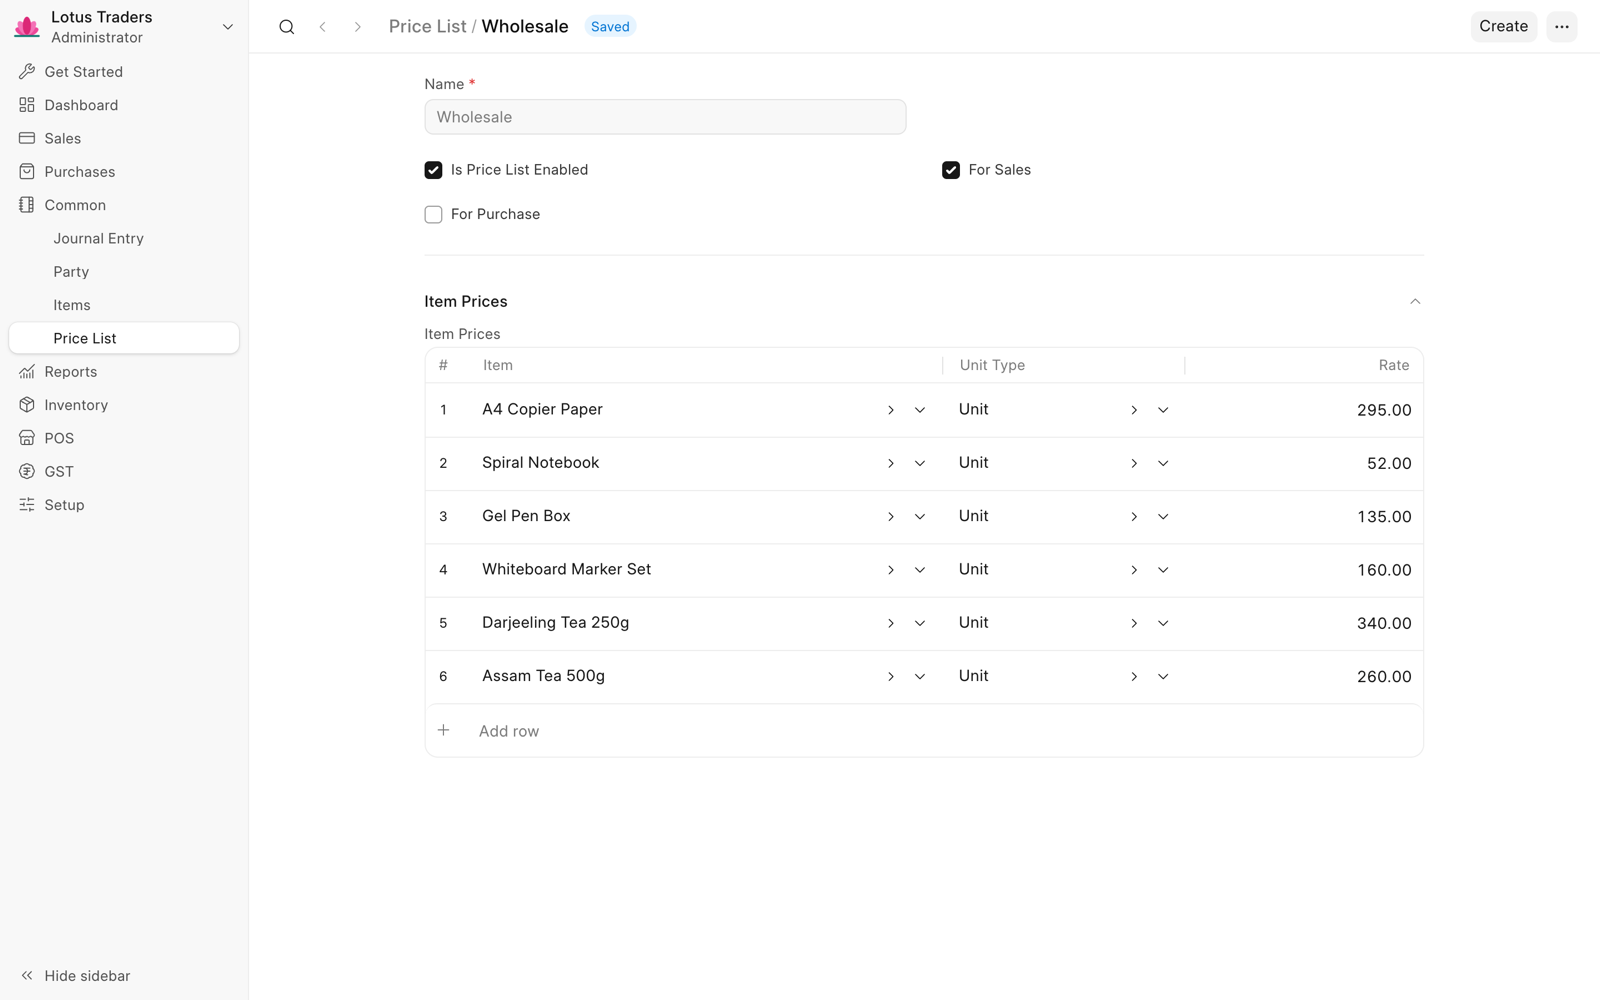The image size is (1600, 1000).
Task: Click the forward navigation arrow
Action: pos(357,27)
